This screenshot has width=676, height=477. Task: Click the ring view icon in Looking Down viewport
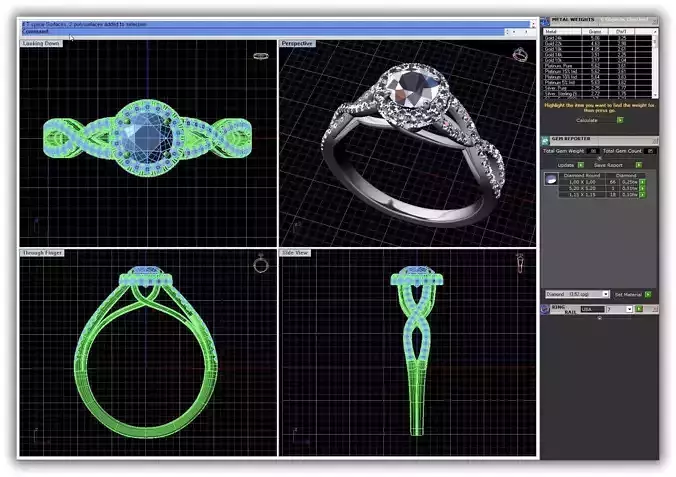[x=261, y=56]
